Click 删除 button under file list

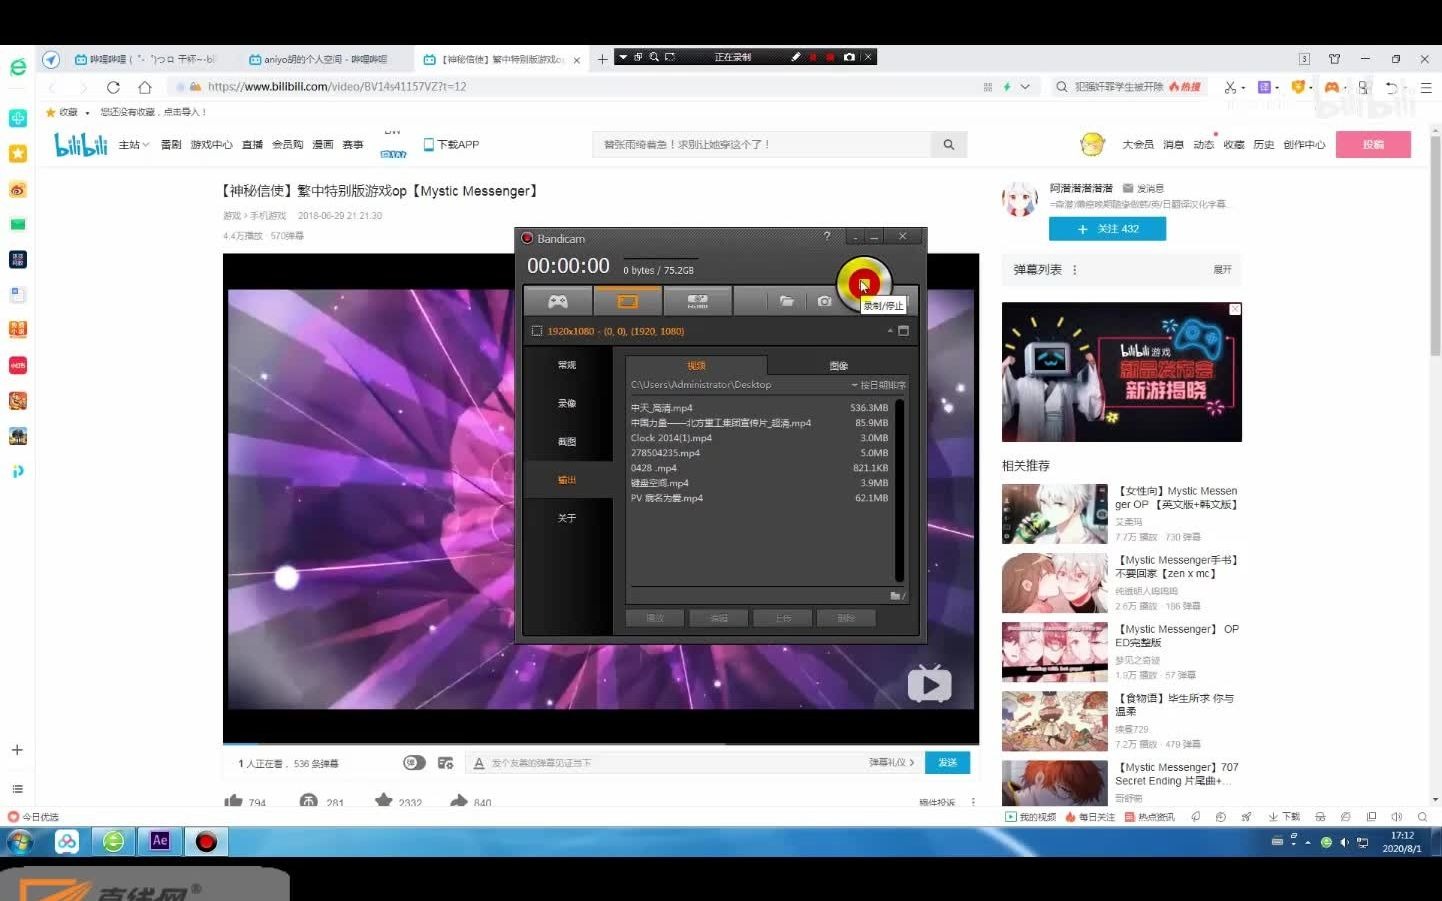(846, 618)
